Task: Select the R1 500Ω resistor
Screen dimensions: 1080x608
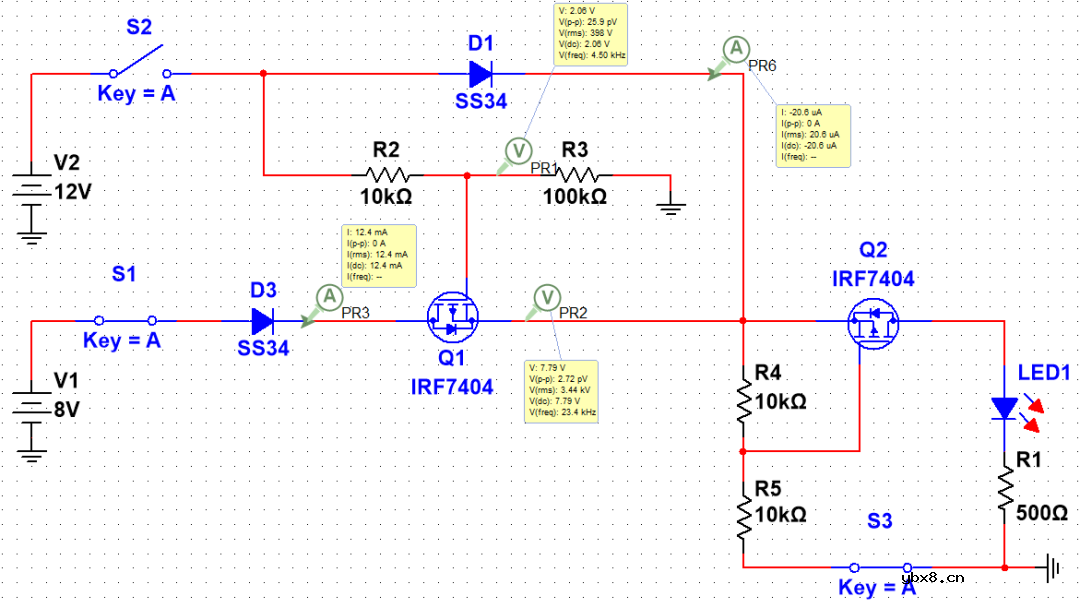Action: click(x=1003, y=494)
